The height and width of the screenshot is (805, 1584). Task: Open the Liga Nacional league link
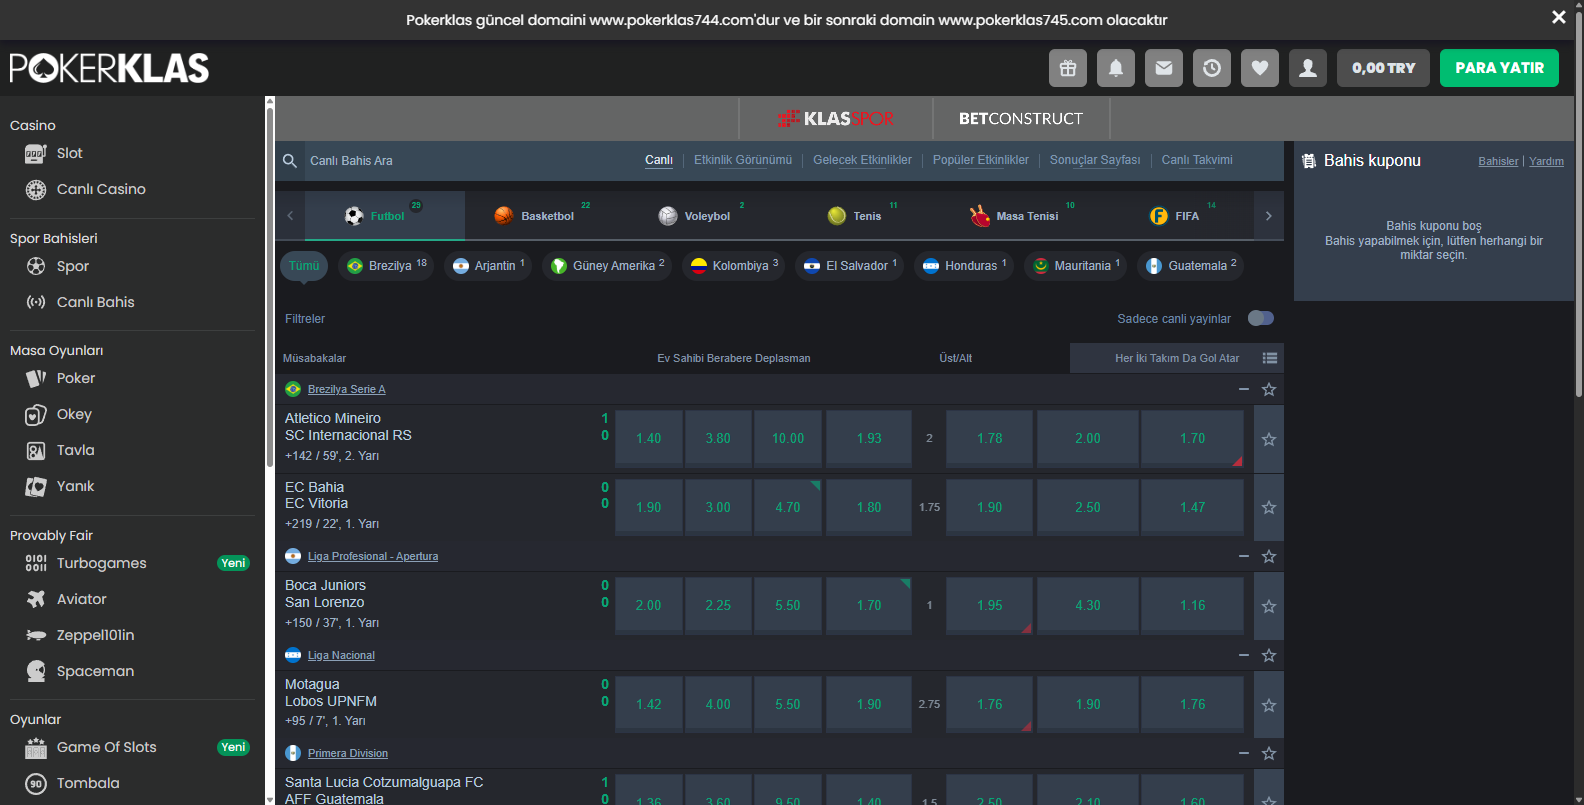point(341,655)
